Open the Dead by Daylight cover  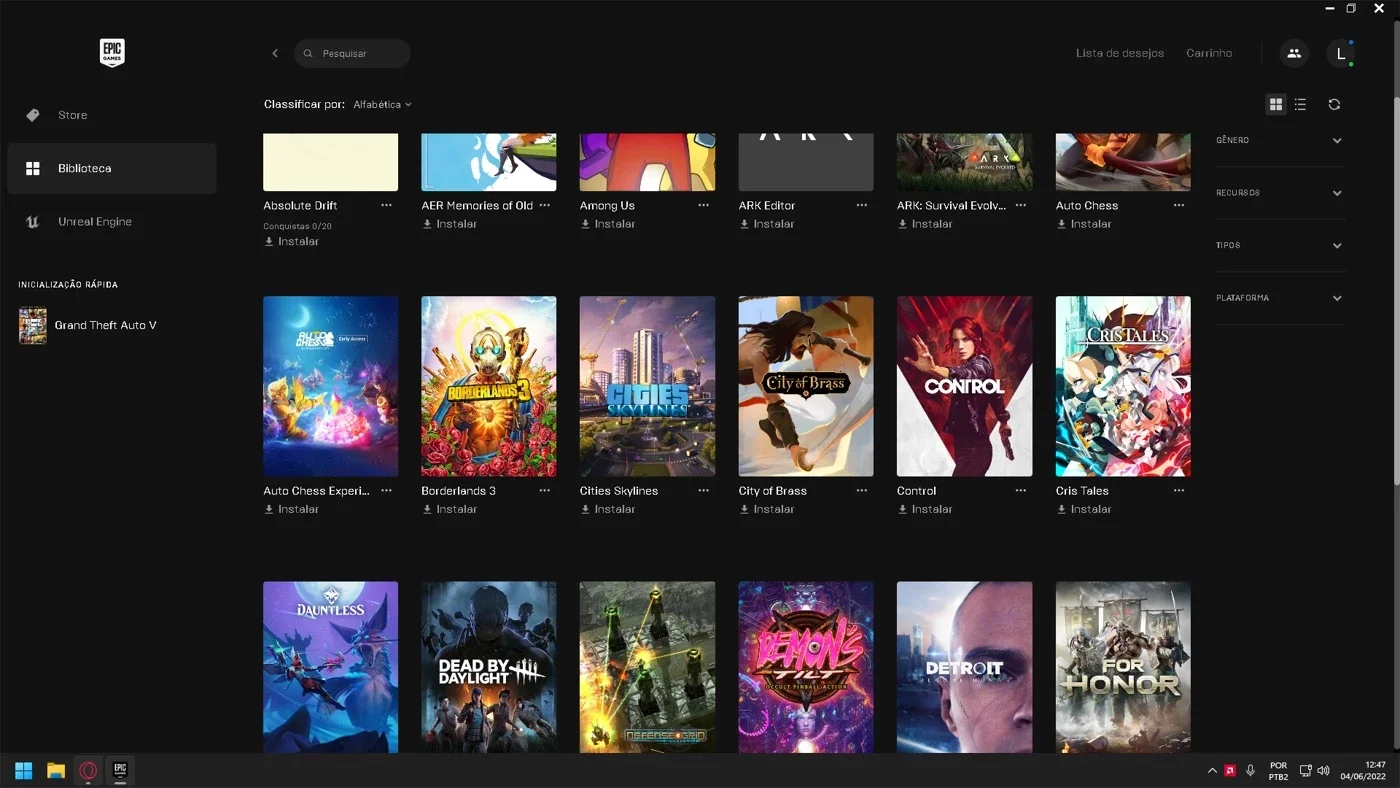489,667
